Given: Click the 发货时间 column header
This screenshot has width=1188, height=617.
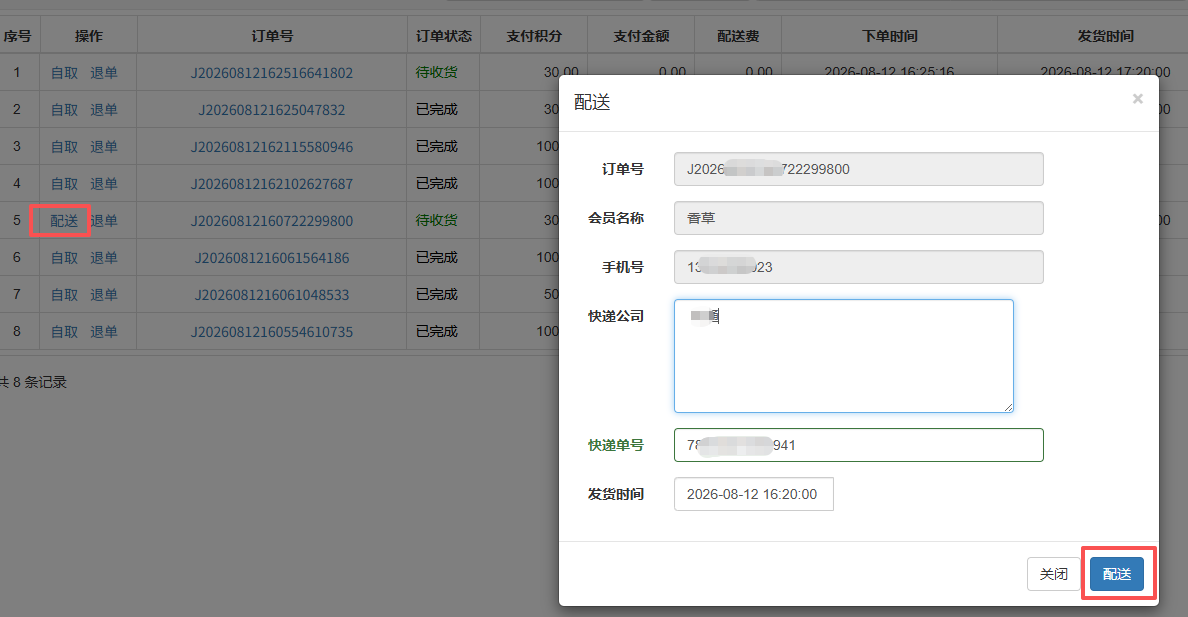Looking at the screenshot, I should (x=1105, y=36).
